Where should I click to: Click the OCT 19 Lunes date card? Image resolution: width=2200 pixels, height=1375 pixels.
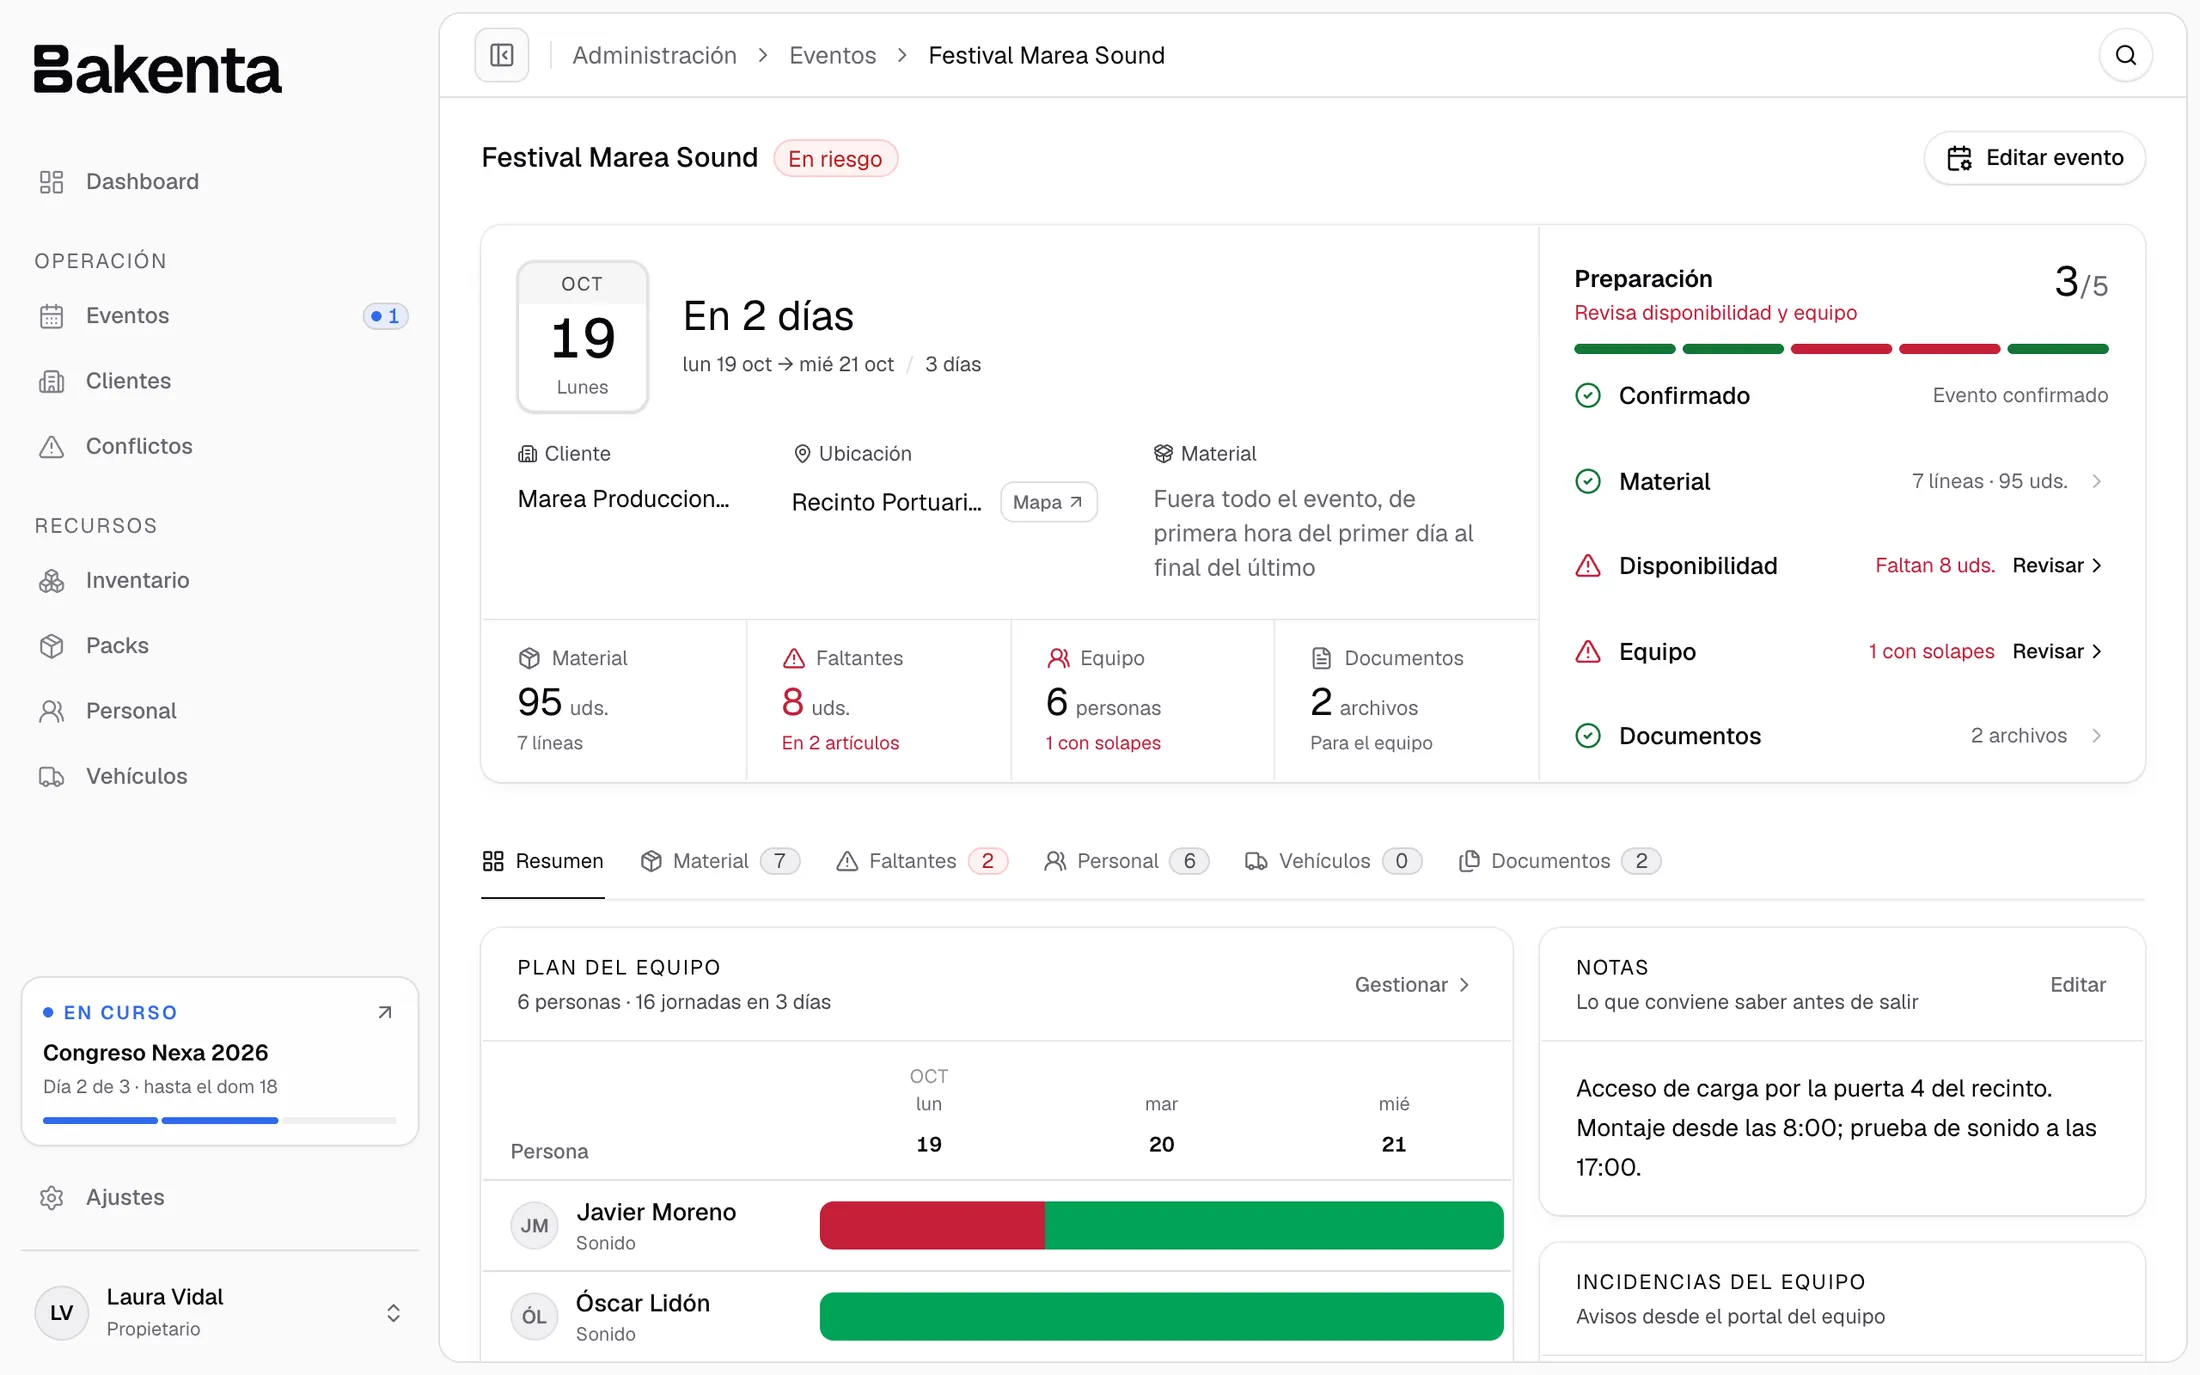click(x=582, y=337)
